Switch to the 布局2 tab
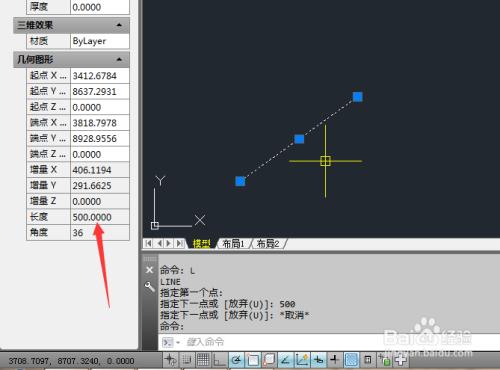 (268, 244)
